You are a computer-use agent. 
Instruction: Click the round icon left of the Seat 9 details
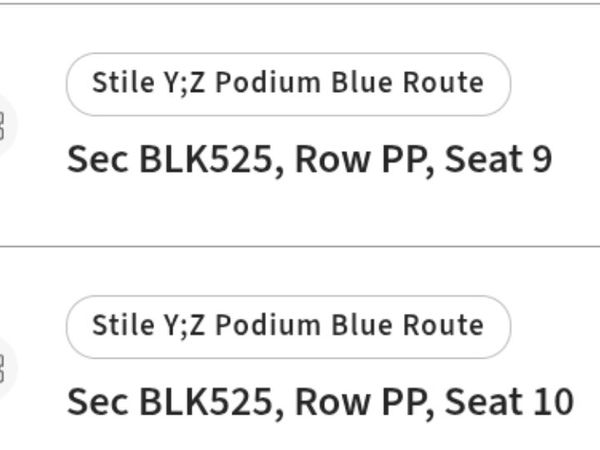(x=3, y=125)
